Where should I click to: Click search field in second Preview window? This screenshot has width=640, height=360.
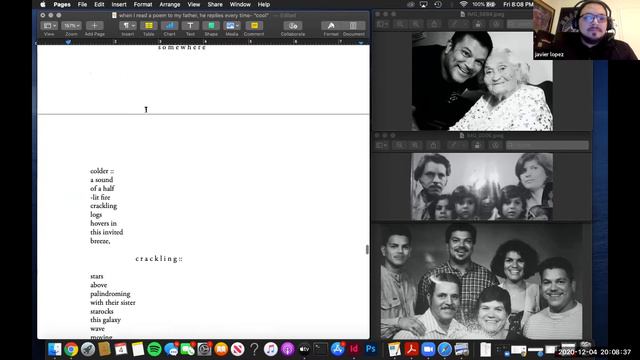(547, 145)
